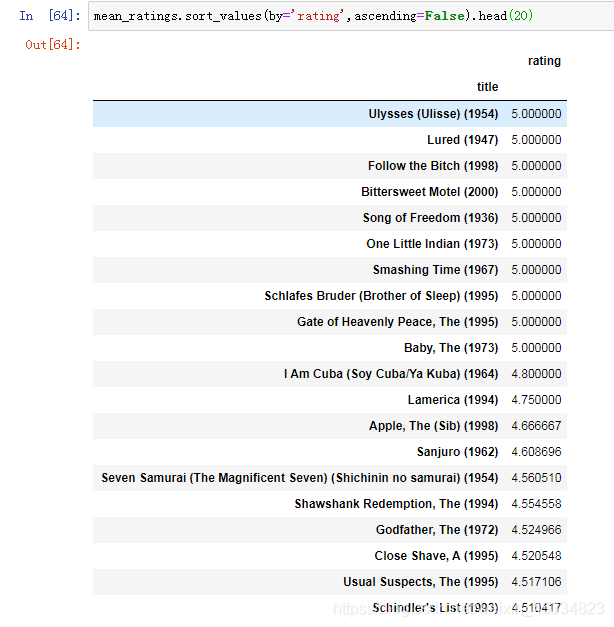Click rating value 4.560510
The width and height of the screenshot is (614, 627).
(536, 478)
